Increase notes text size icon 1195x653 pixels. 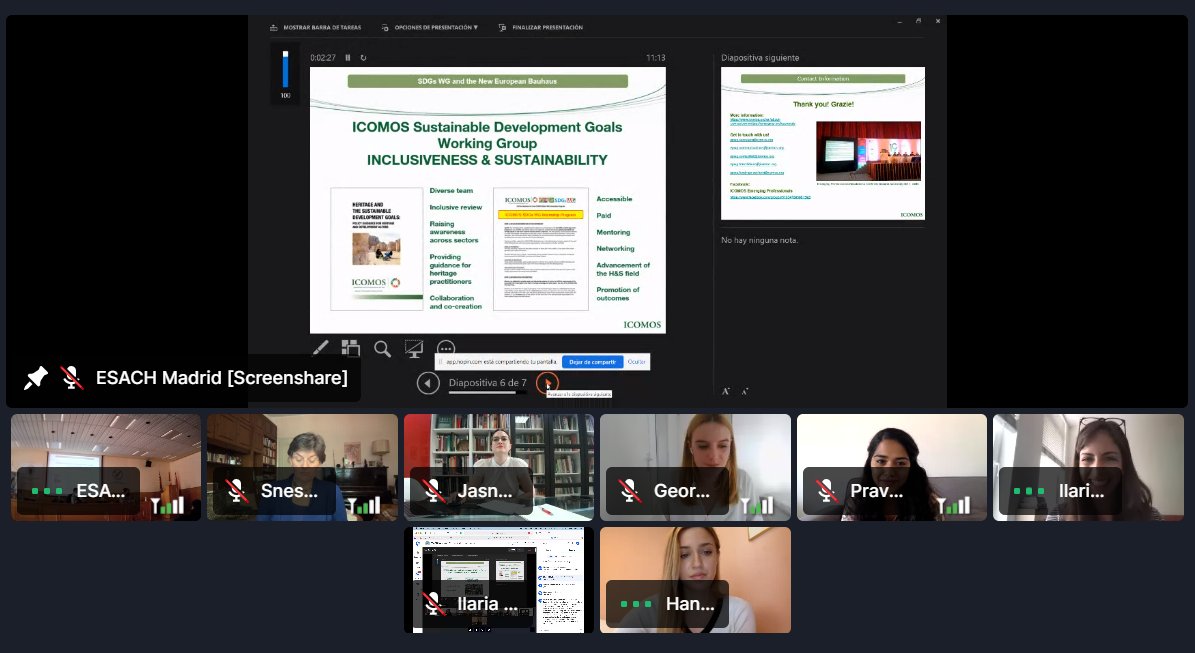[726, 391]
